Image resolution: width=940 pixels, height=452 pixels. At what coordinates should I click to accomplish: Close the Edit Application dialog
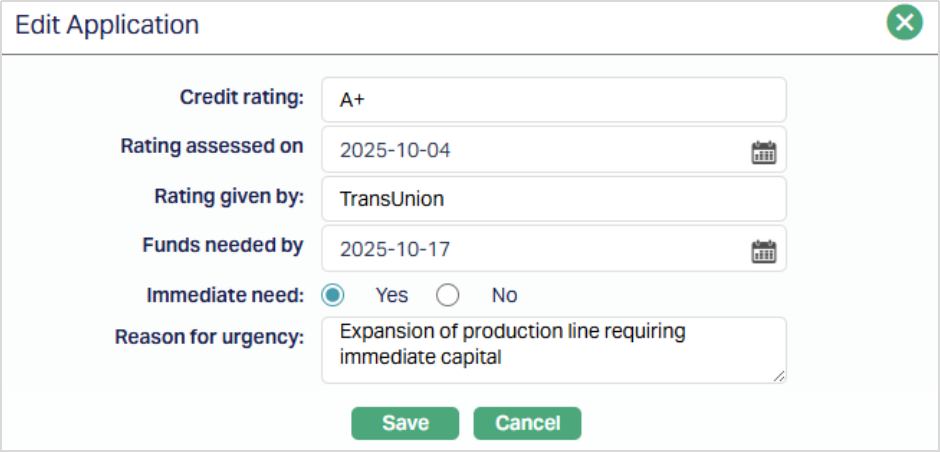click(x=904, y=24)
